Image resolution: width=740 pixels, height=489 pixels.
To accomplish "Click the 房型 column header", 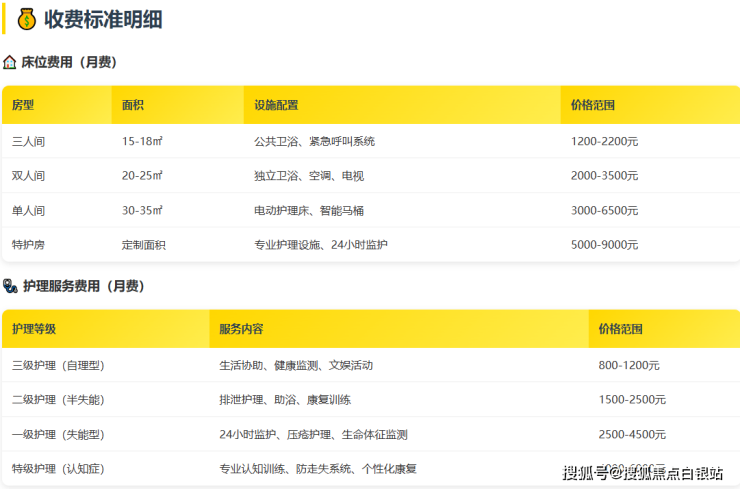I will click(x=23, y=105).
